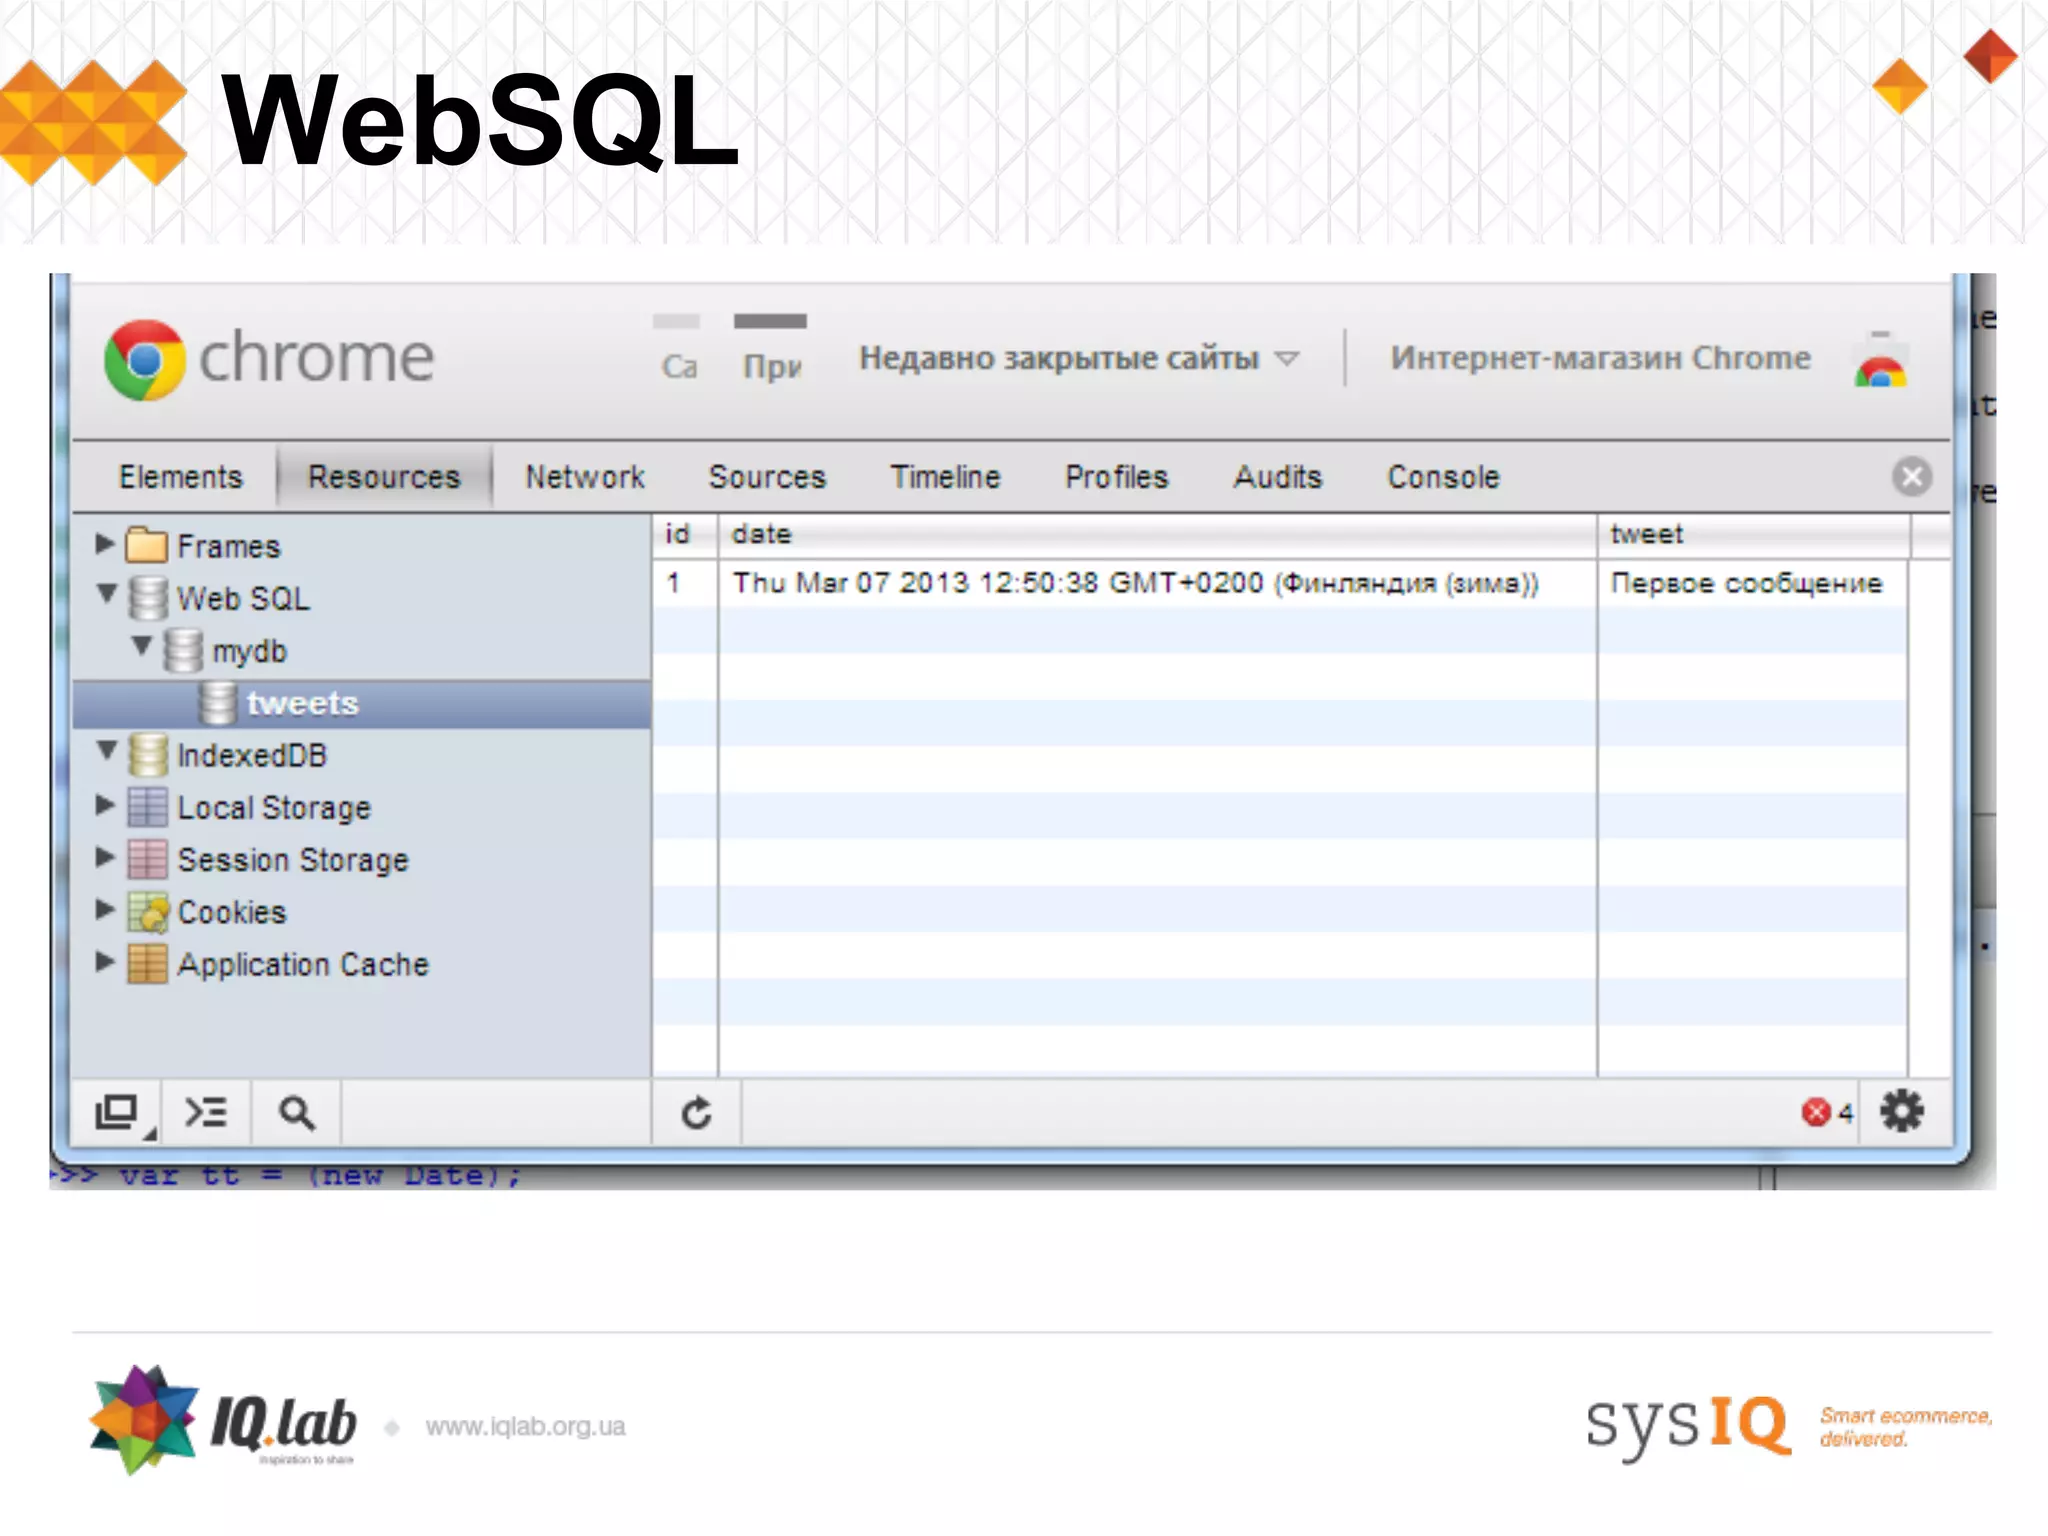This screenshot has height=1536, width=2048.
Task: Click the Frames folder icon
Action: coord(147,545)
